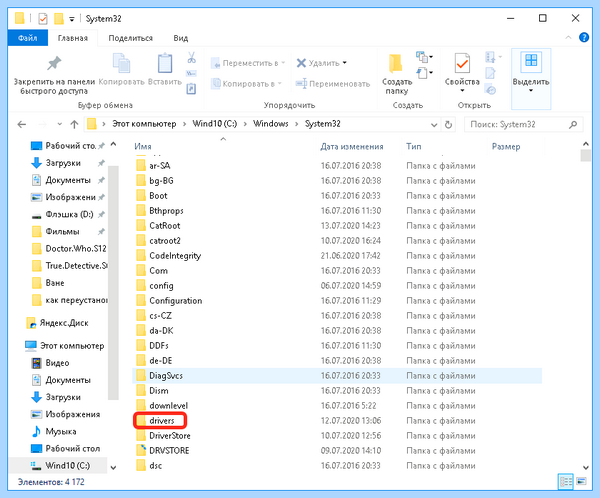Image resolution: width=600 pixels, height=498 pixels.
Task: Click the Up arrow navigation button
Action: pyautogui.click(x=74, y=124)
